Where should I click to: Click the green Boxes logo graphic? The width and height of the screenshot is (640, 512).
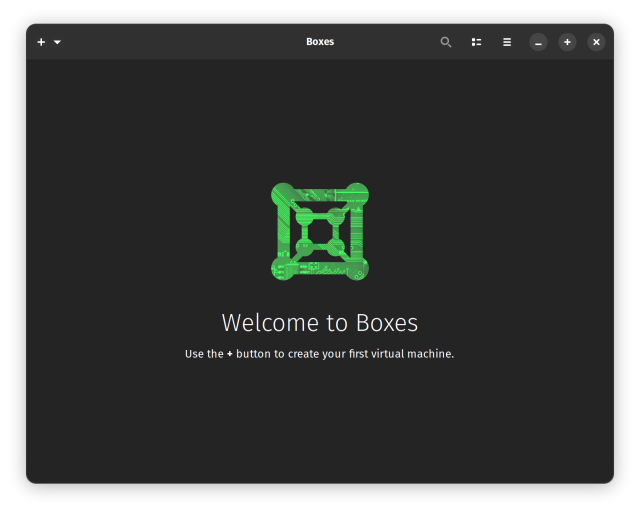pos(320,232)
